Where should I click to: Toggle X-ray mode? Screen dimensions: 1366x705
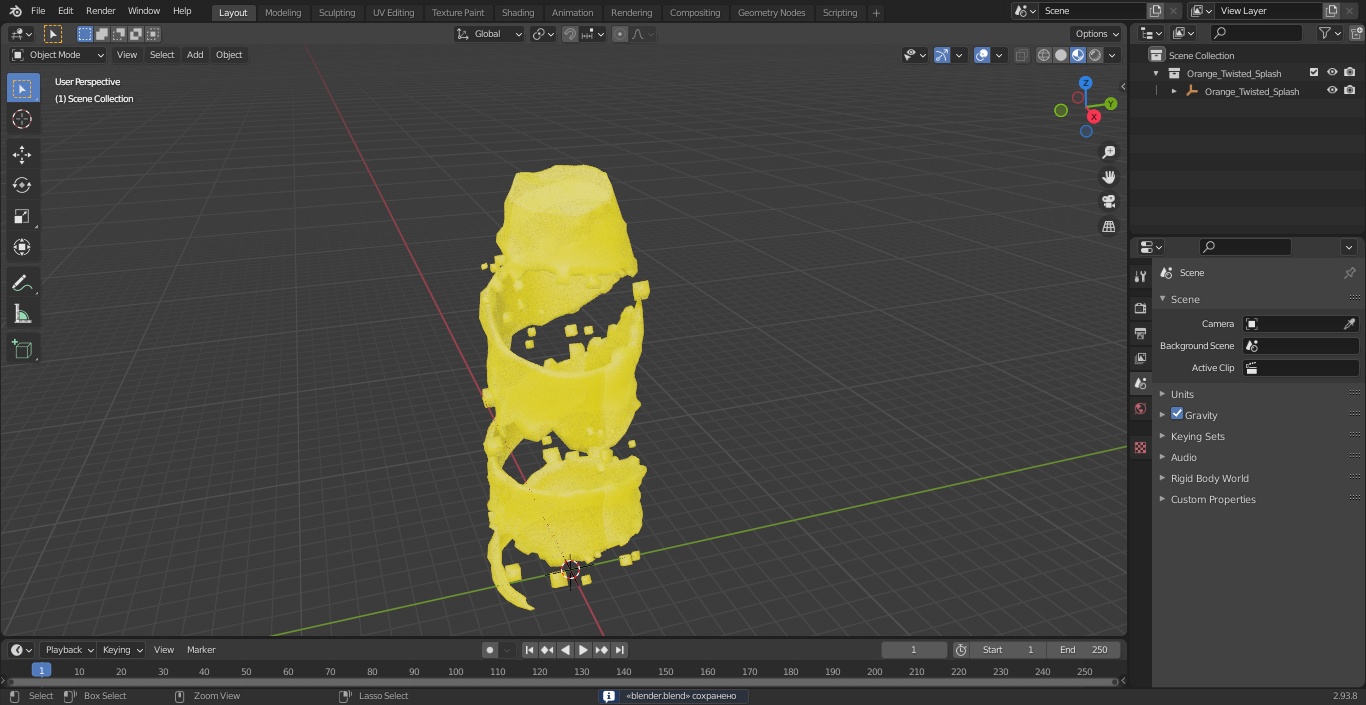1021,55
